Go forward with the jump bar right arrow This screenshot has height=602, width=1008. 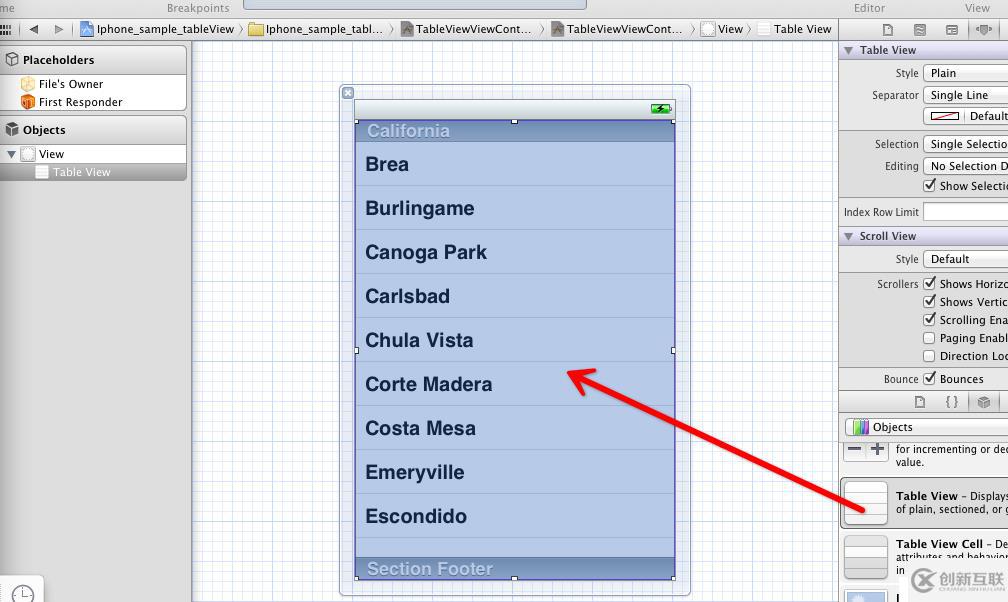(x=59, y=29)
